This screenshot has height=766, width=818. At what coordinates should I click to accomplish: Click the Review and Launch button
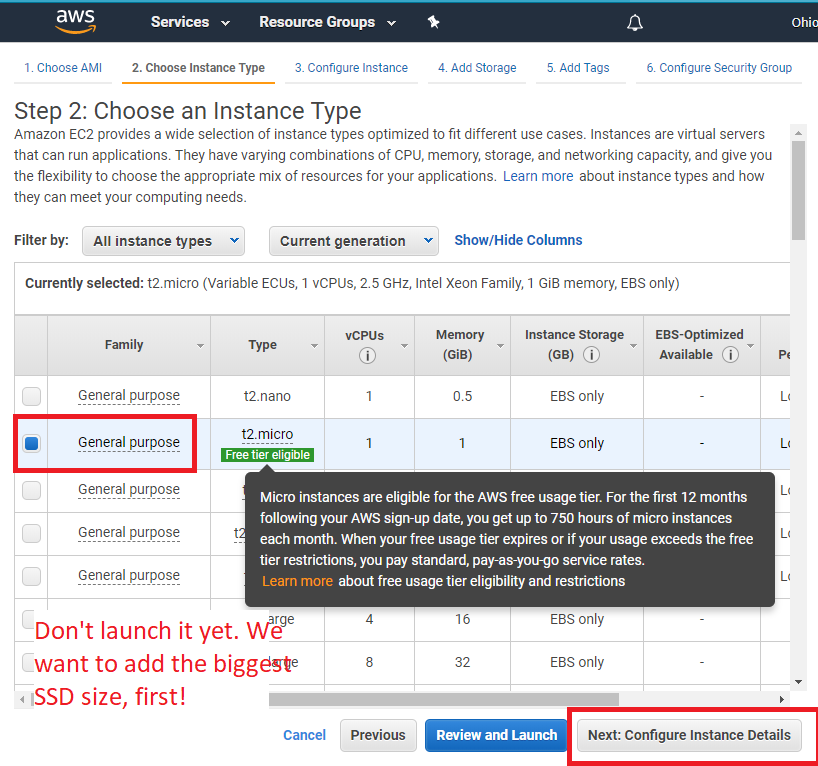pos(496,735)
